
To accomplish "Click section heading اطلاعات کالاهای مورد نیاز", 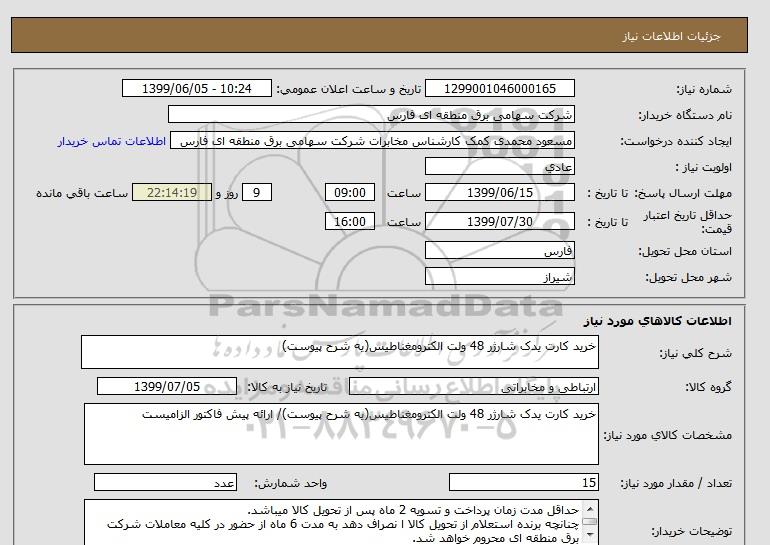I will coord(658,321).
